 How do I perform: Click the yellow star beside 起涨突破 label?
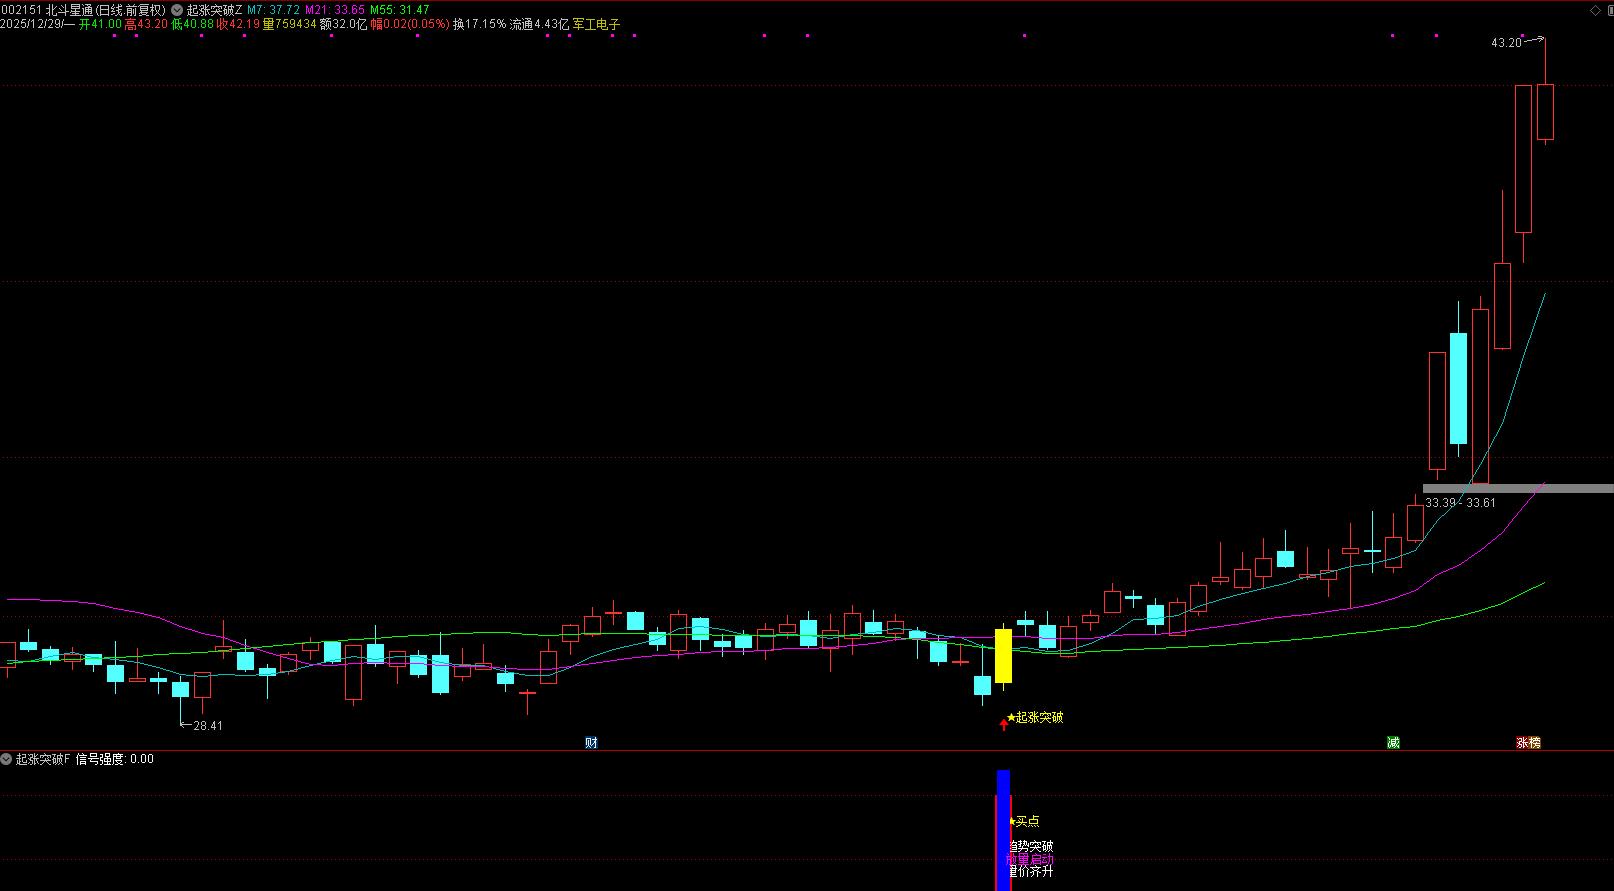[1011, 717]
